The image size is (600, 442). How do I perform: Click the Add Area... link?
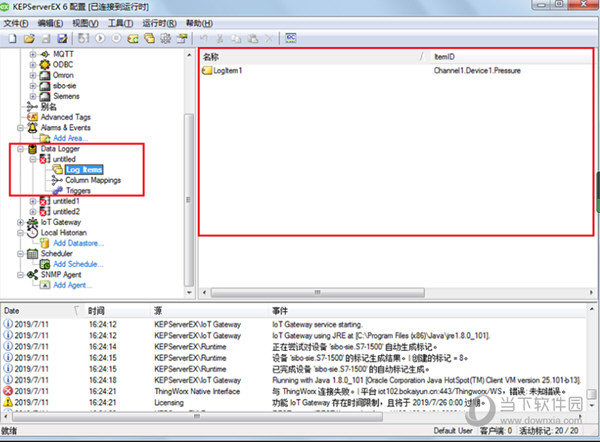pos(70,138)
